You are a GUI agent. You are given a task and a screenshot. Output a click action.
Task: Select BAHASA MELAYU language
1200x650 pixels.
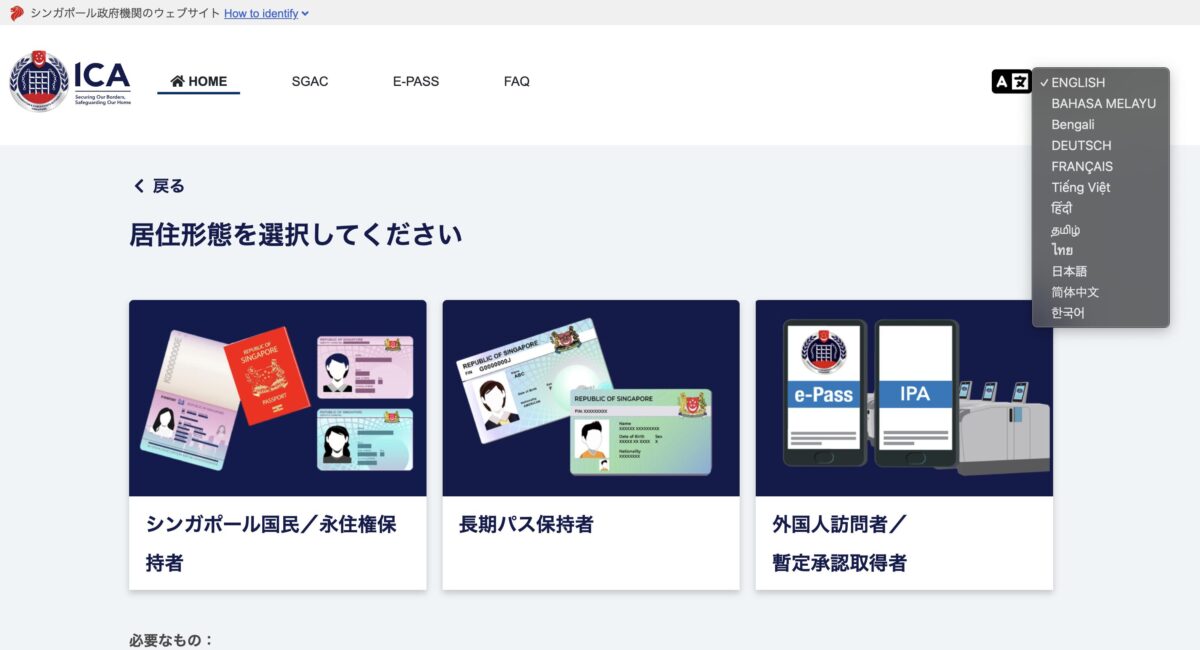1101,104
